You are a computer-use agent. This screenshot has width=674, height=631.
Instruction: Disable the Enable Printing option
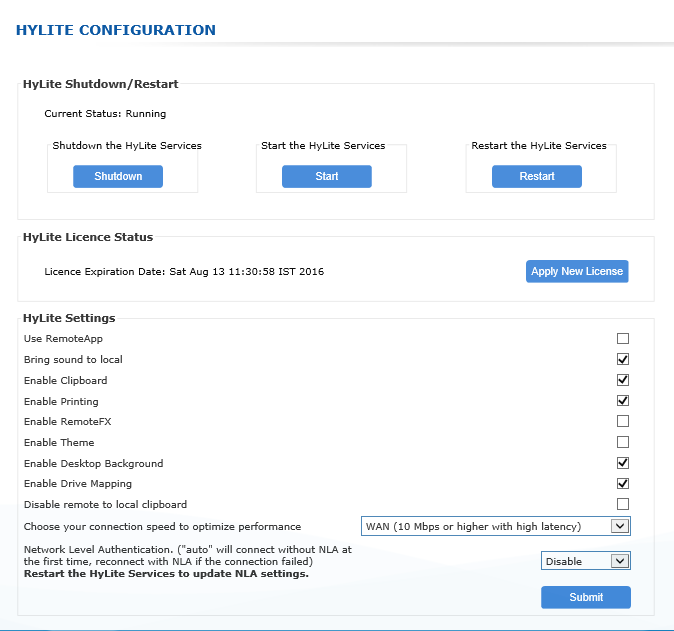623,401
